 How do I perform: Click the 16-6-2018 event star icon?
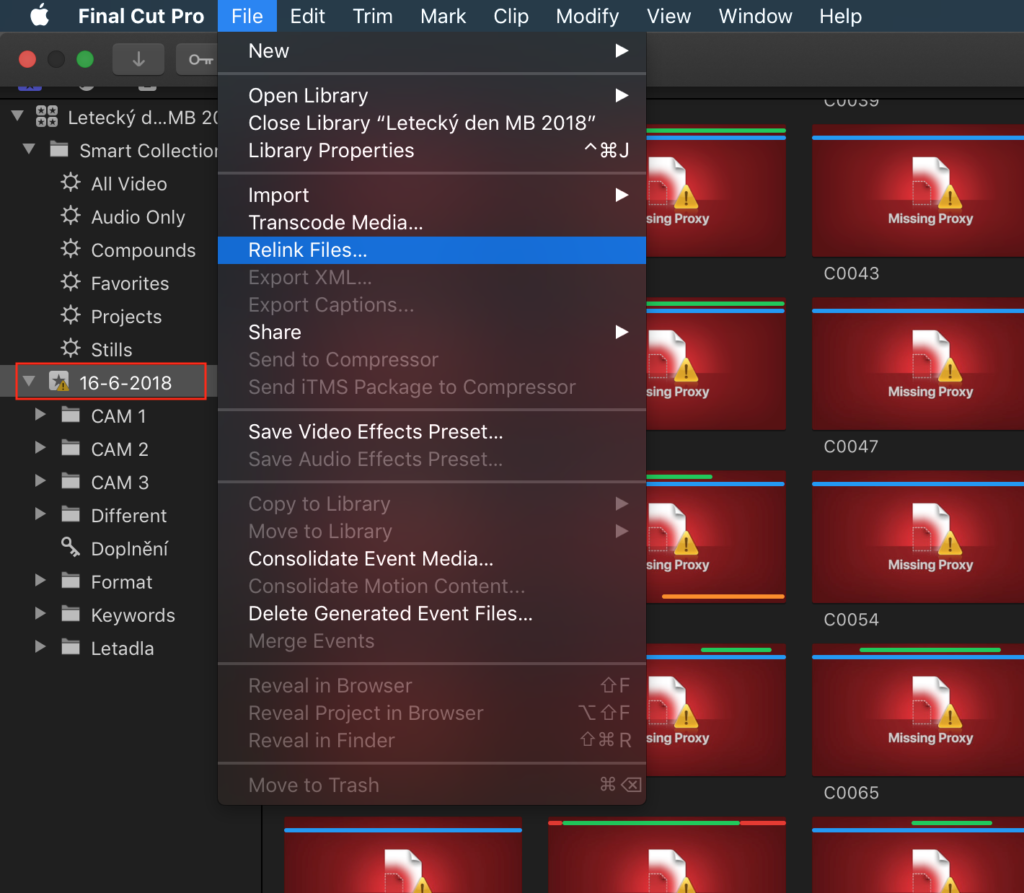click(59, 382)
